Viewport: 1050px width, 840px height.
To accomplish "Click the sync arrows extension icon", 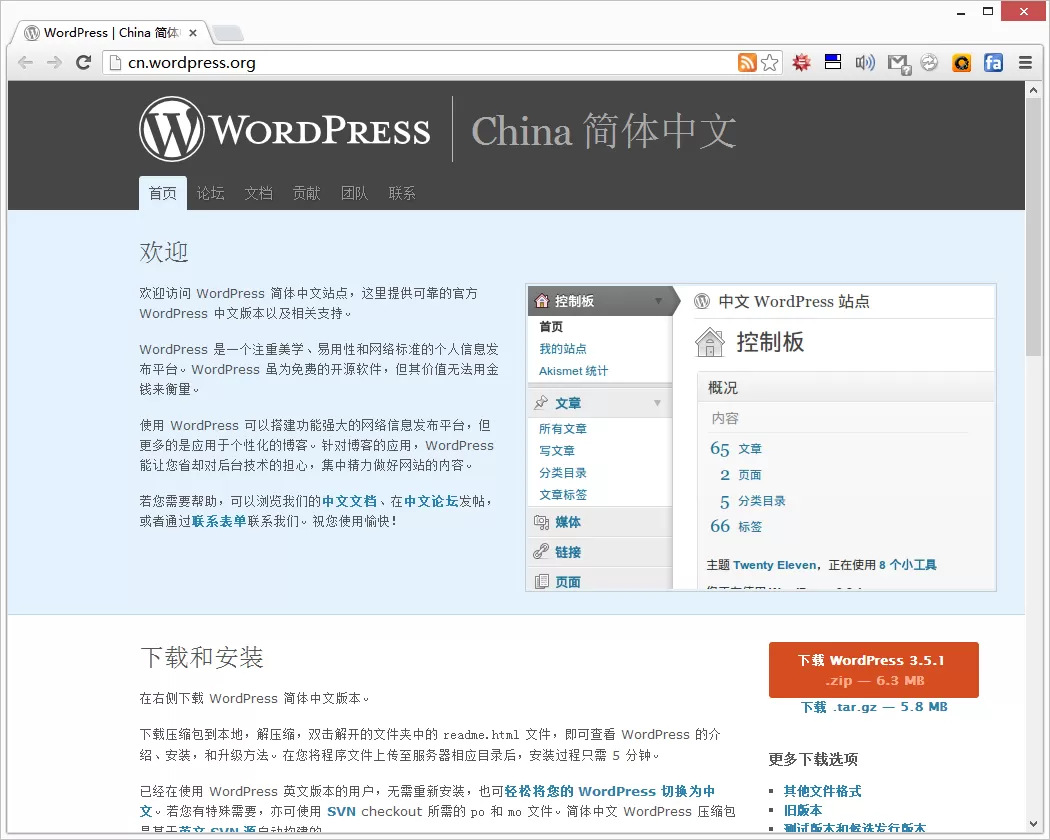I will pyautogui.click(x=929, y=62).
